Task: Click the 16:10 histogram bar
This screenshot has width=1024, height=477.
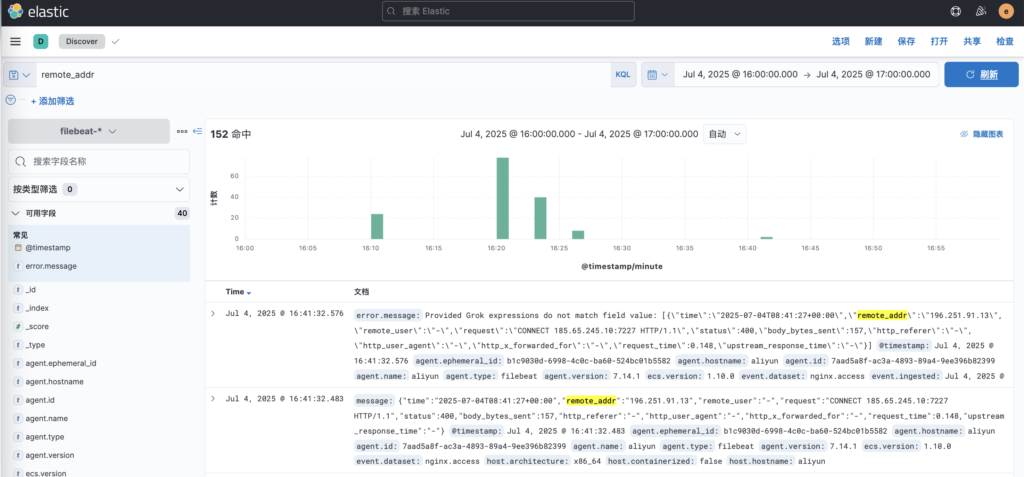Action: (x=377, y=226)
